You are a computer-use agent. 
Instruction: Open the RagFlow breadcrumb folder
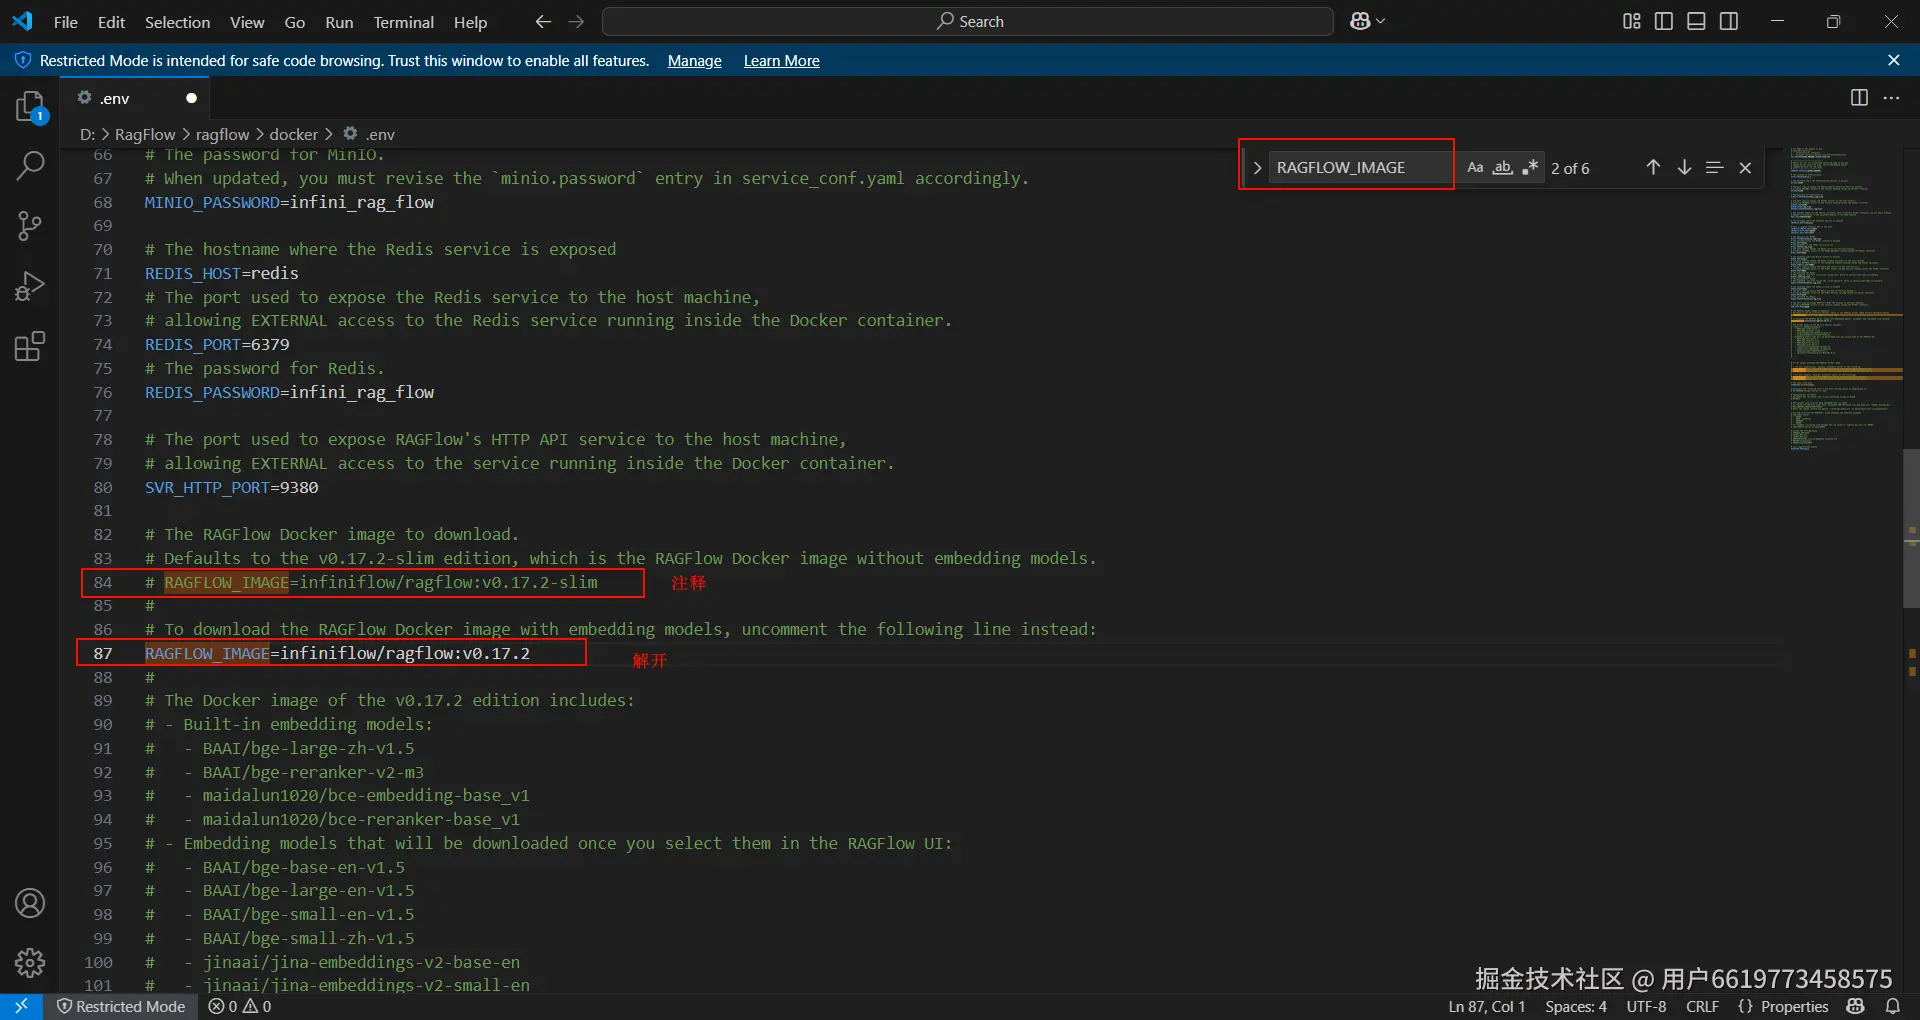(x=145, y=134)
